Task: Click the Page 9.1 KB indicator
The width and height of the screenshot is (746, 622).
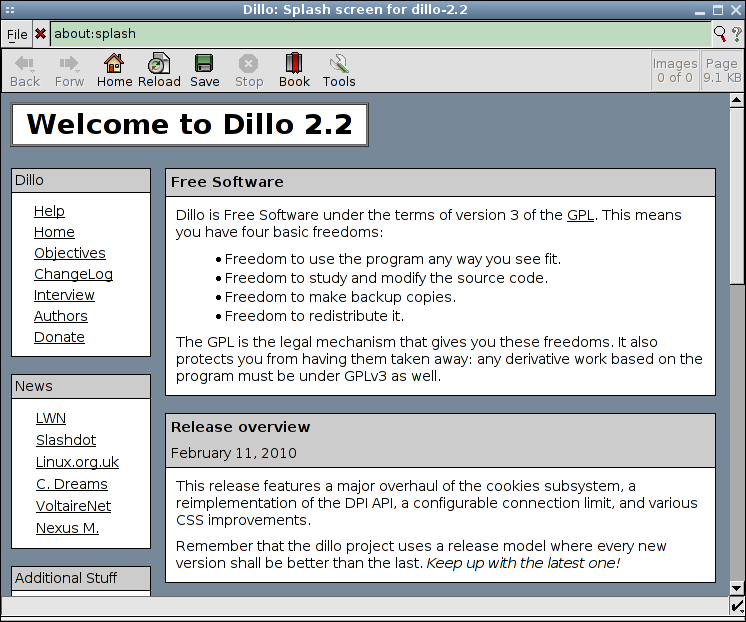Action: tap(722, 70)
